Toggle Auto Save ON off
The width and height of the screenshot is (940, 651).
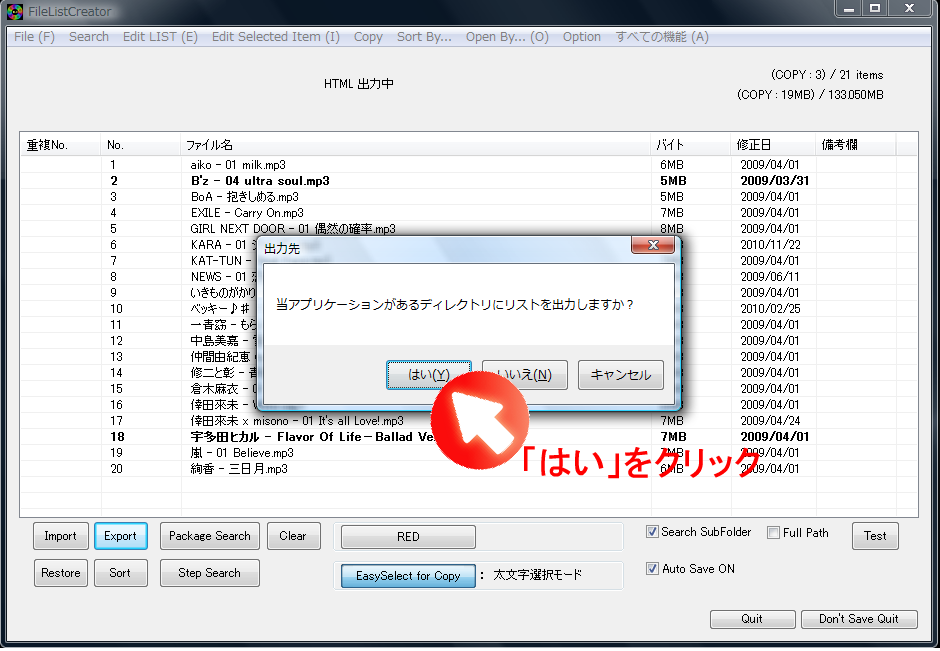click(651, 568)
